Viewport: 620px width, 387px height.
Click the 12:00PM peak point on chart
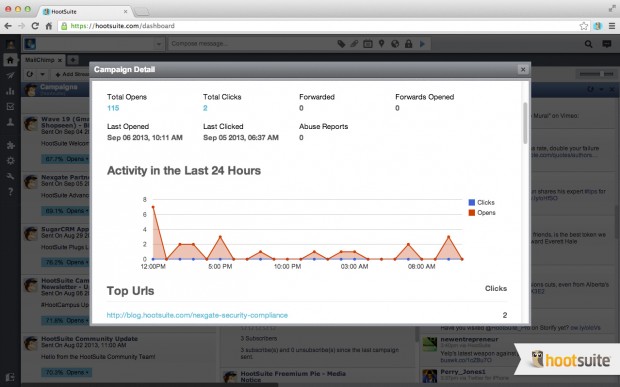point(153,207)
